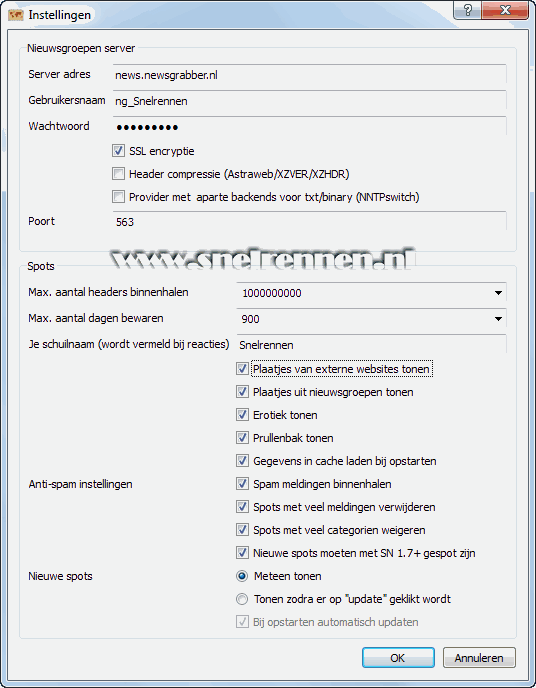Confirm settings with the OK button
This screenshot has height=688, width=536.
tap(398, 658)
